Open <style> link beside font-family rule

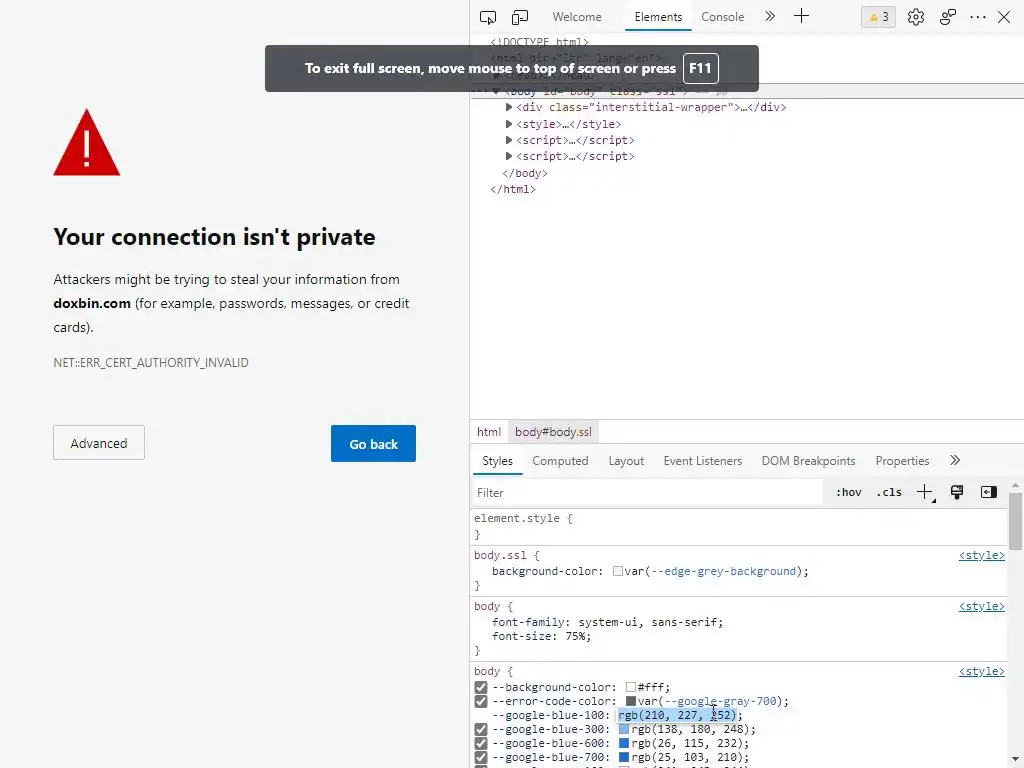pyautogui.click(x=982, y=606)
